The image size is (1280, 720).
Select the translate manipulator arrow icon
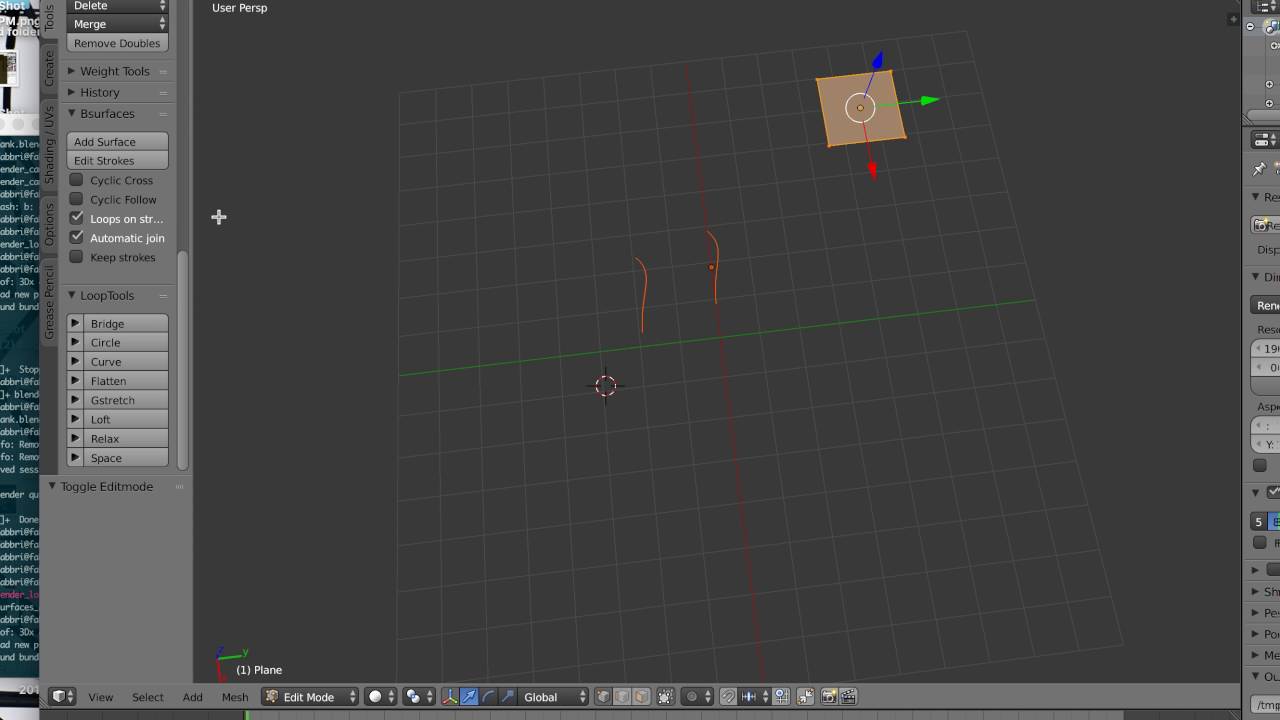[x=469, y=697]
